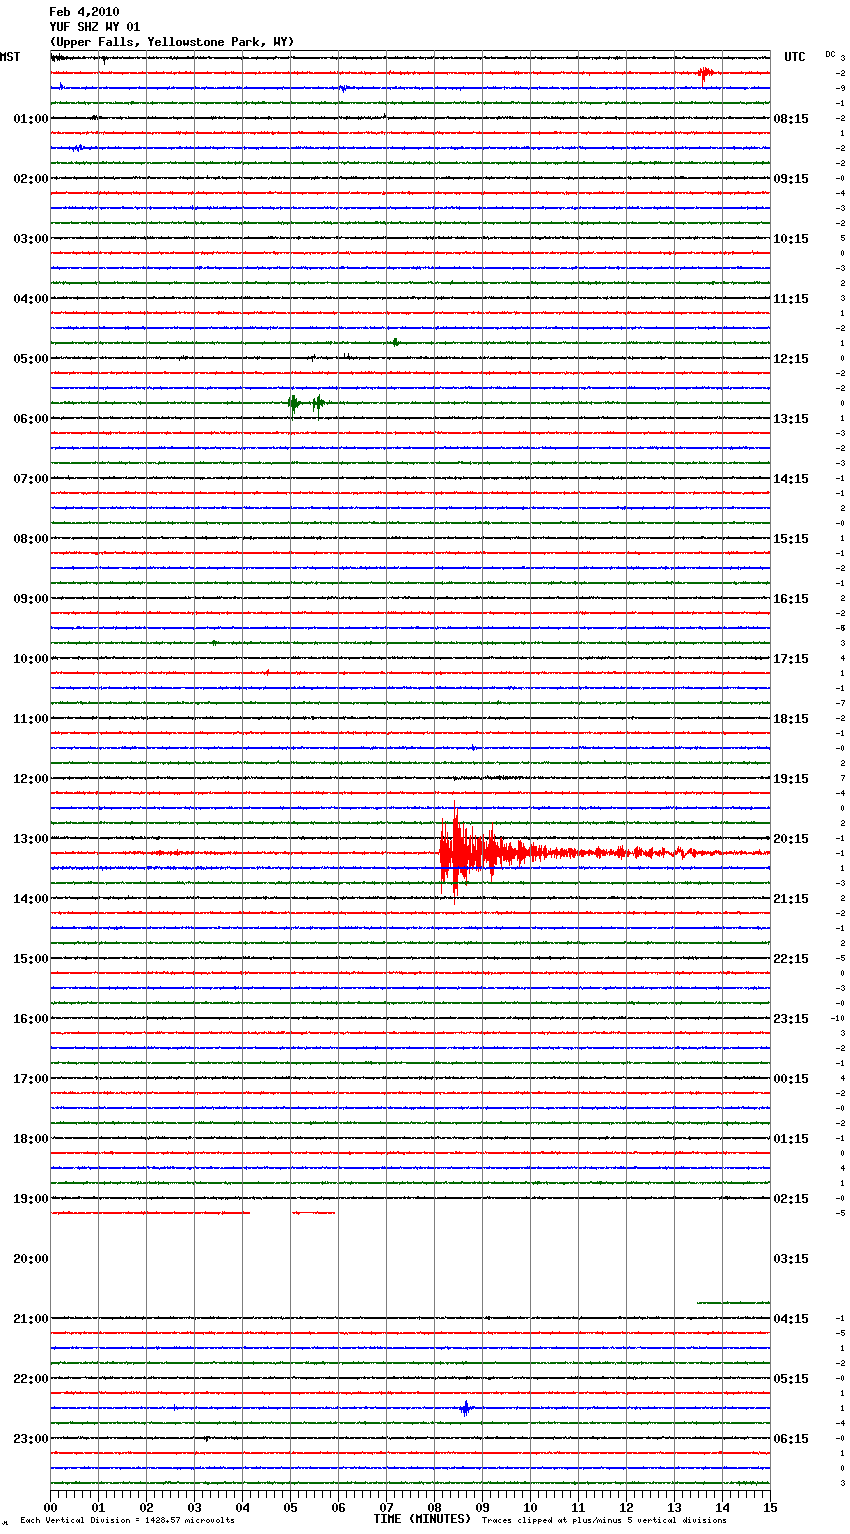
Task: Select the '20:00' MST hour label
Action: (30, 1259)
